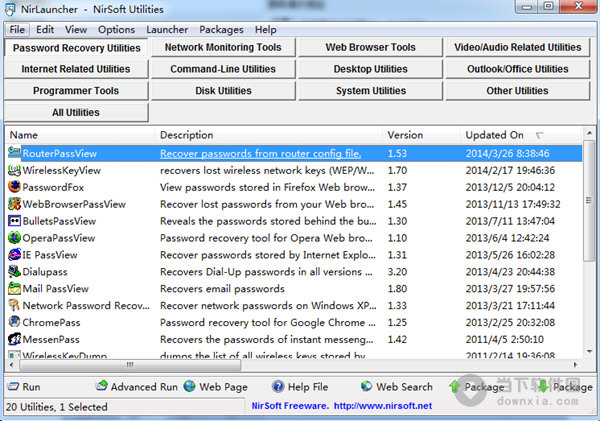Click the NirLauncher title bar icon

click(x=10, y=10)
